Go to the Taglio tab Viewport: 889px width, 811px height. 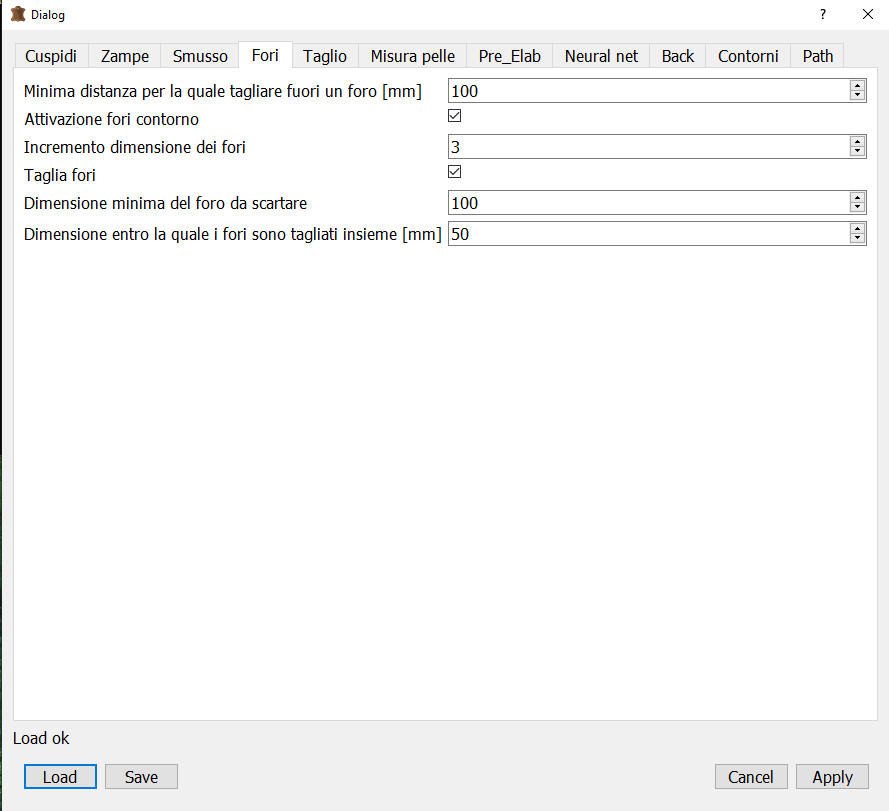pyautogui.click(x=325, y=56)
